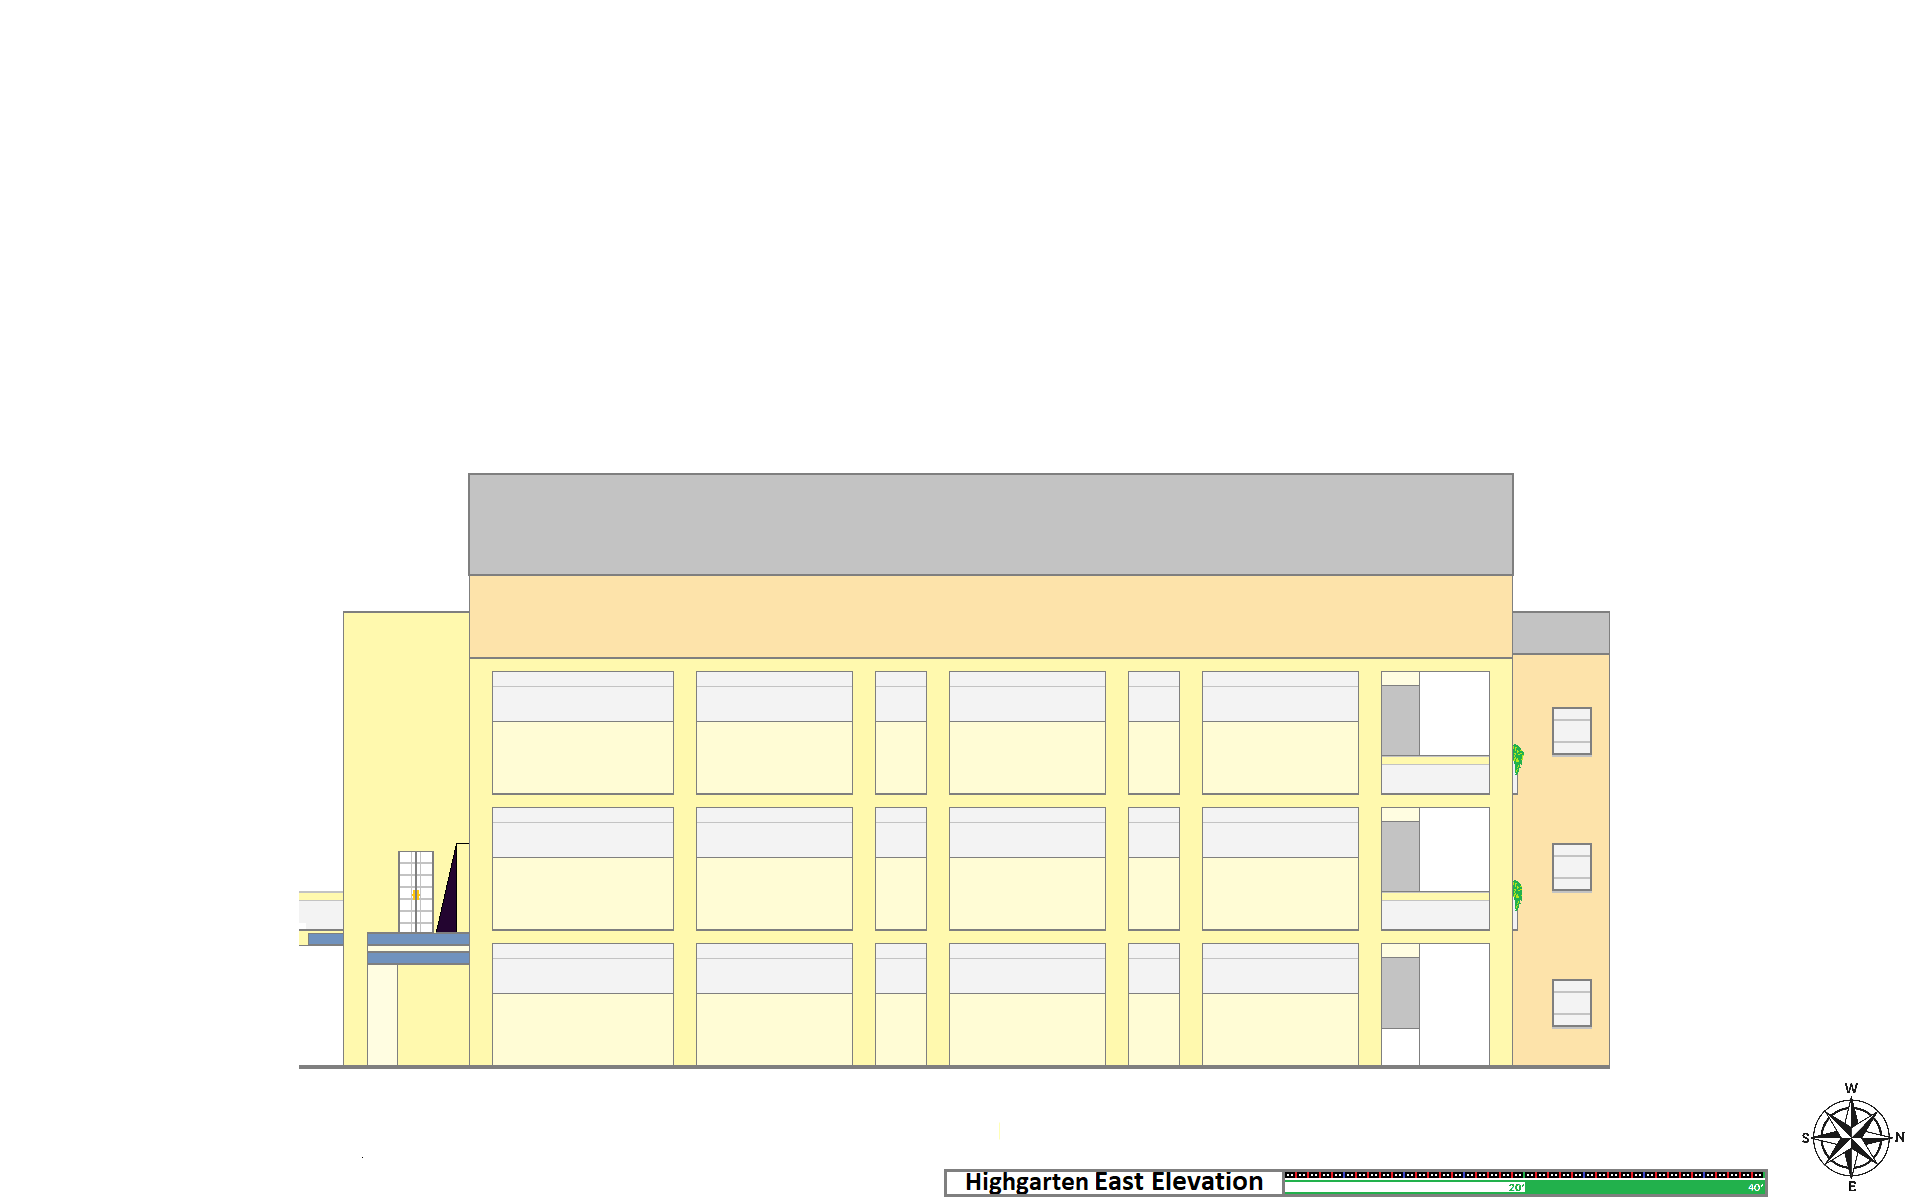Click the Highgarten East Elevation title
The height and width of the screenshot is (1200, 1920).
coord(1113,1182)
